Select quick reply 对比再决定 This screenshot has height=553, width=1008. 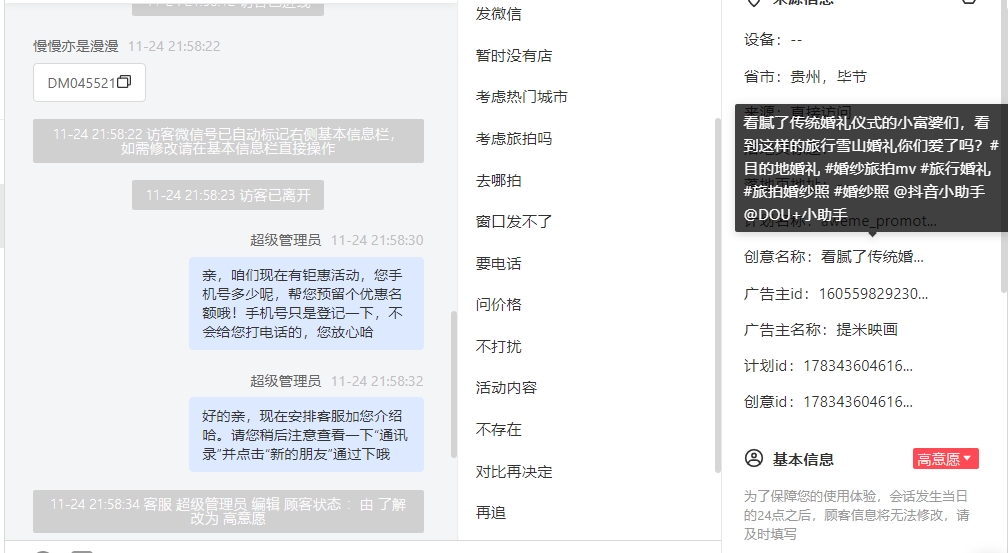pyautogui.click(x=514, y=471)
